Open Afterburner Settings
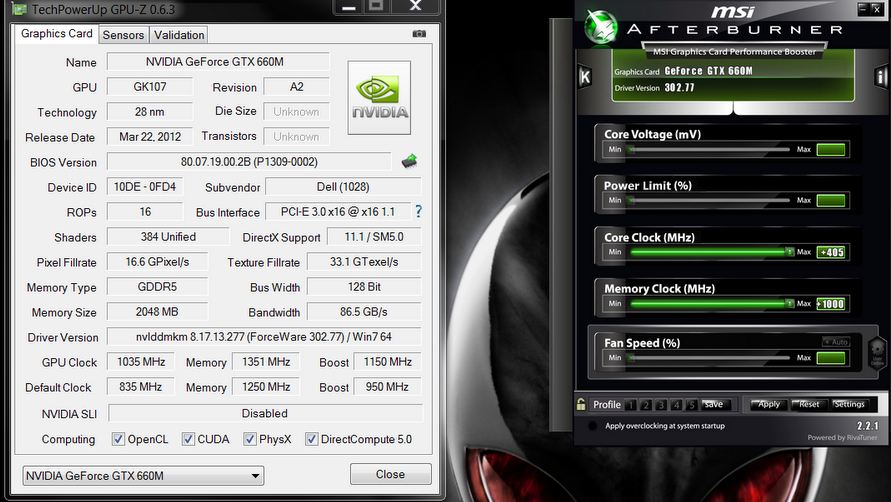Image resolution: width=891 pixels, height=502 pixels. pos(850,404)
